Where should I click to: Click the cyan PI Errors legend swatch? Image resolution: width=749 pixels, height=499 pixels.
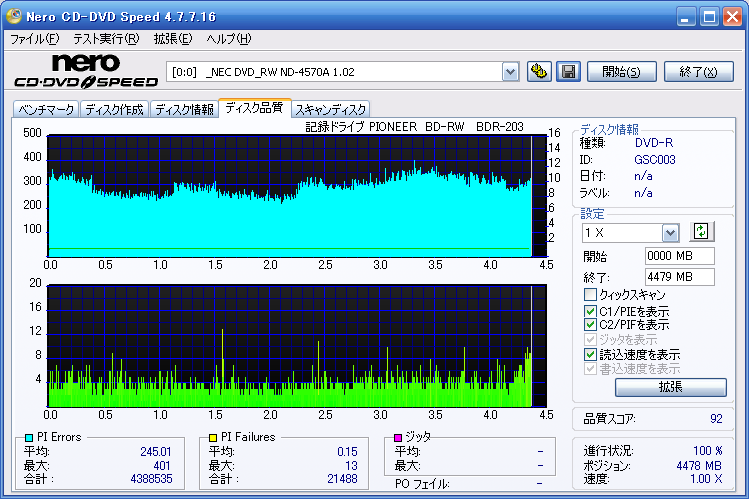coord(29,437)
